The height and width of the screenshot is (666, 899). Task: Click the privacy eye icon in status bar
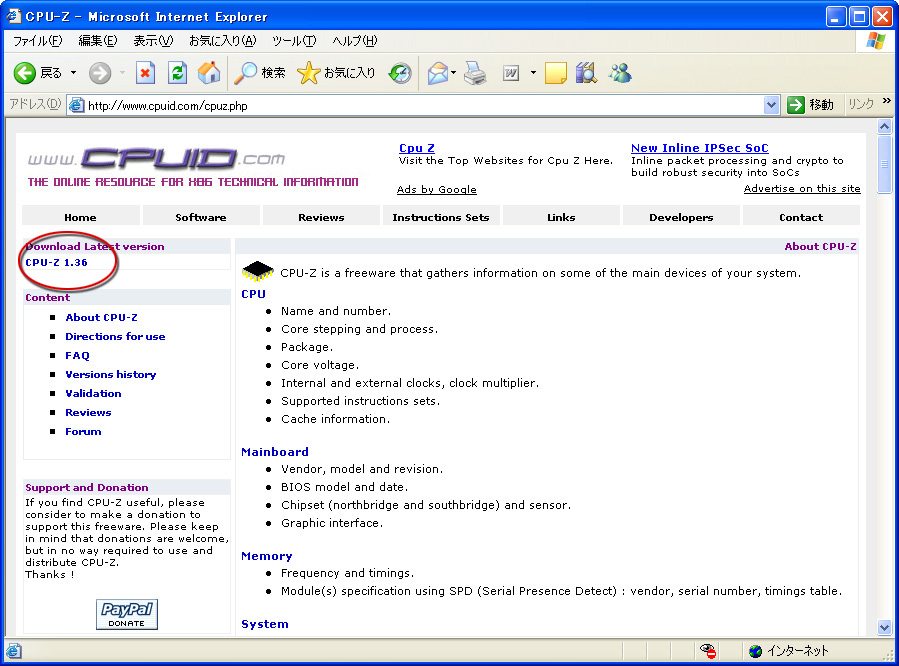[709, 651]
